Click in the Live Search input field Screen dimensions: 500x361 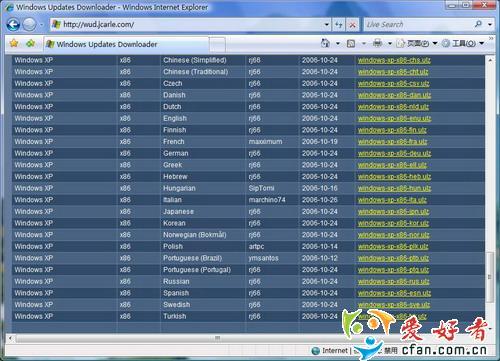pos(418,24)
